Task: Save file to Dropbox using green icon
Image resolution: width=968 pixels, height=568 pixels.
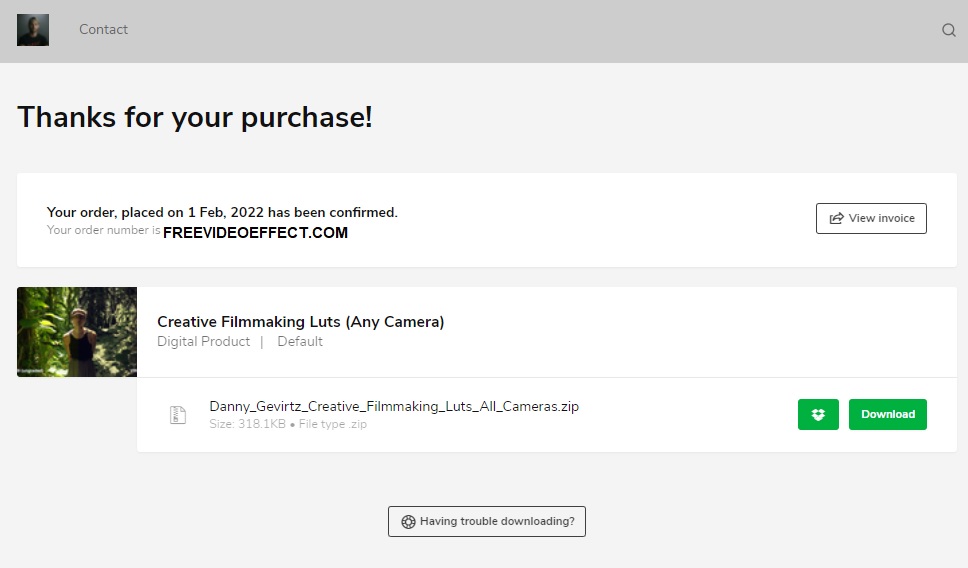Action: point(818,414)
